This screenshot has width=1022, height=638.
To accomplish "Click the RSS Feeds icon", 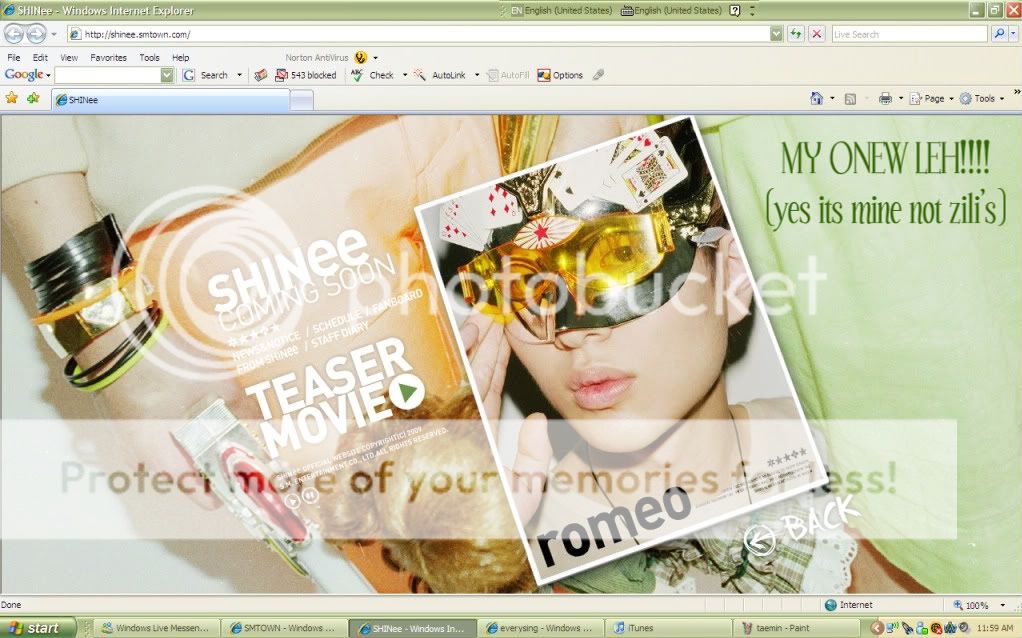I will click(850, 99).
